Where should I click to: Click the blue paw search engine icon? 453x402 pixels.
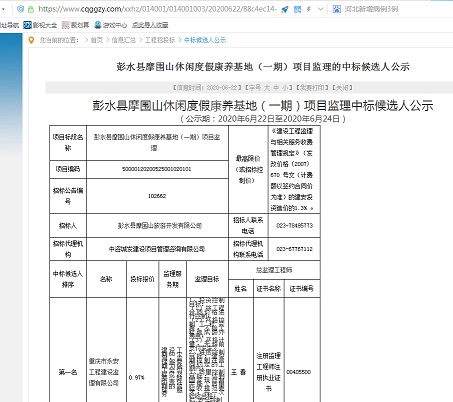click(x=337, y=9)
